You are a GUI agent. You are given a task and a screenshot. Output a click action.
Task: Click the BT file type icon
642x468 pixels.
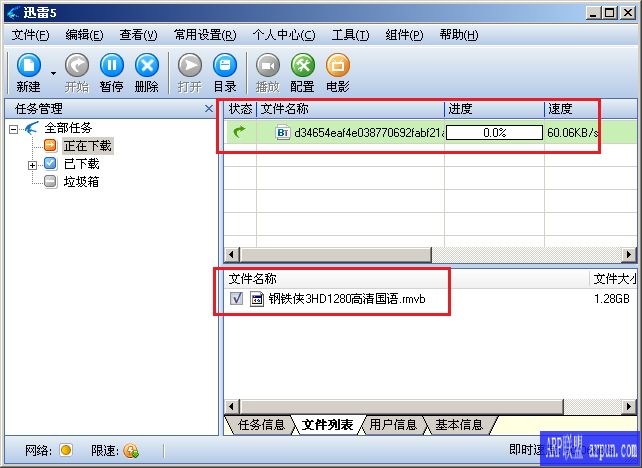tap(283, 132)
